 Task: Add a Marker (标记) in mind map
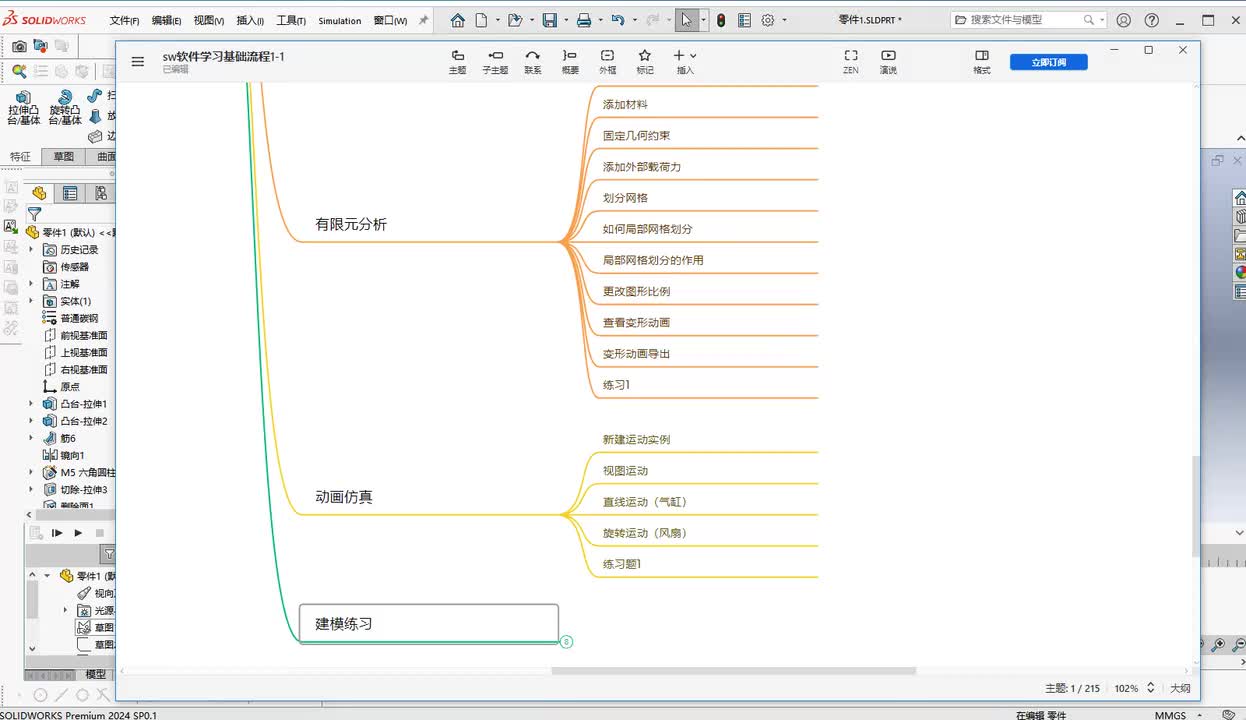coord(645,62)
